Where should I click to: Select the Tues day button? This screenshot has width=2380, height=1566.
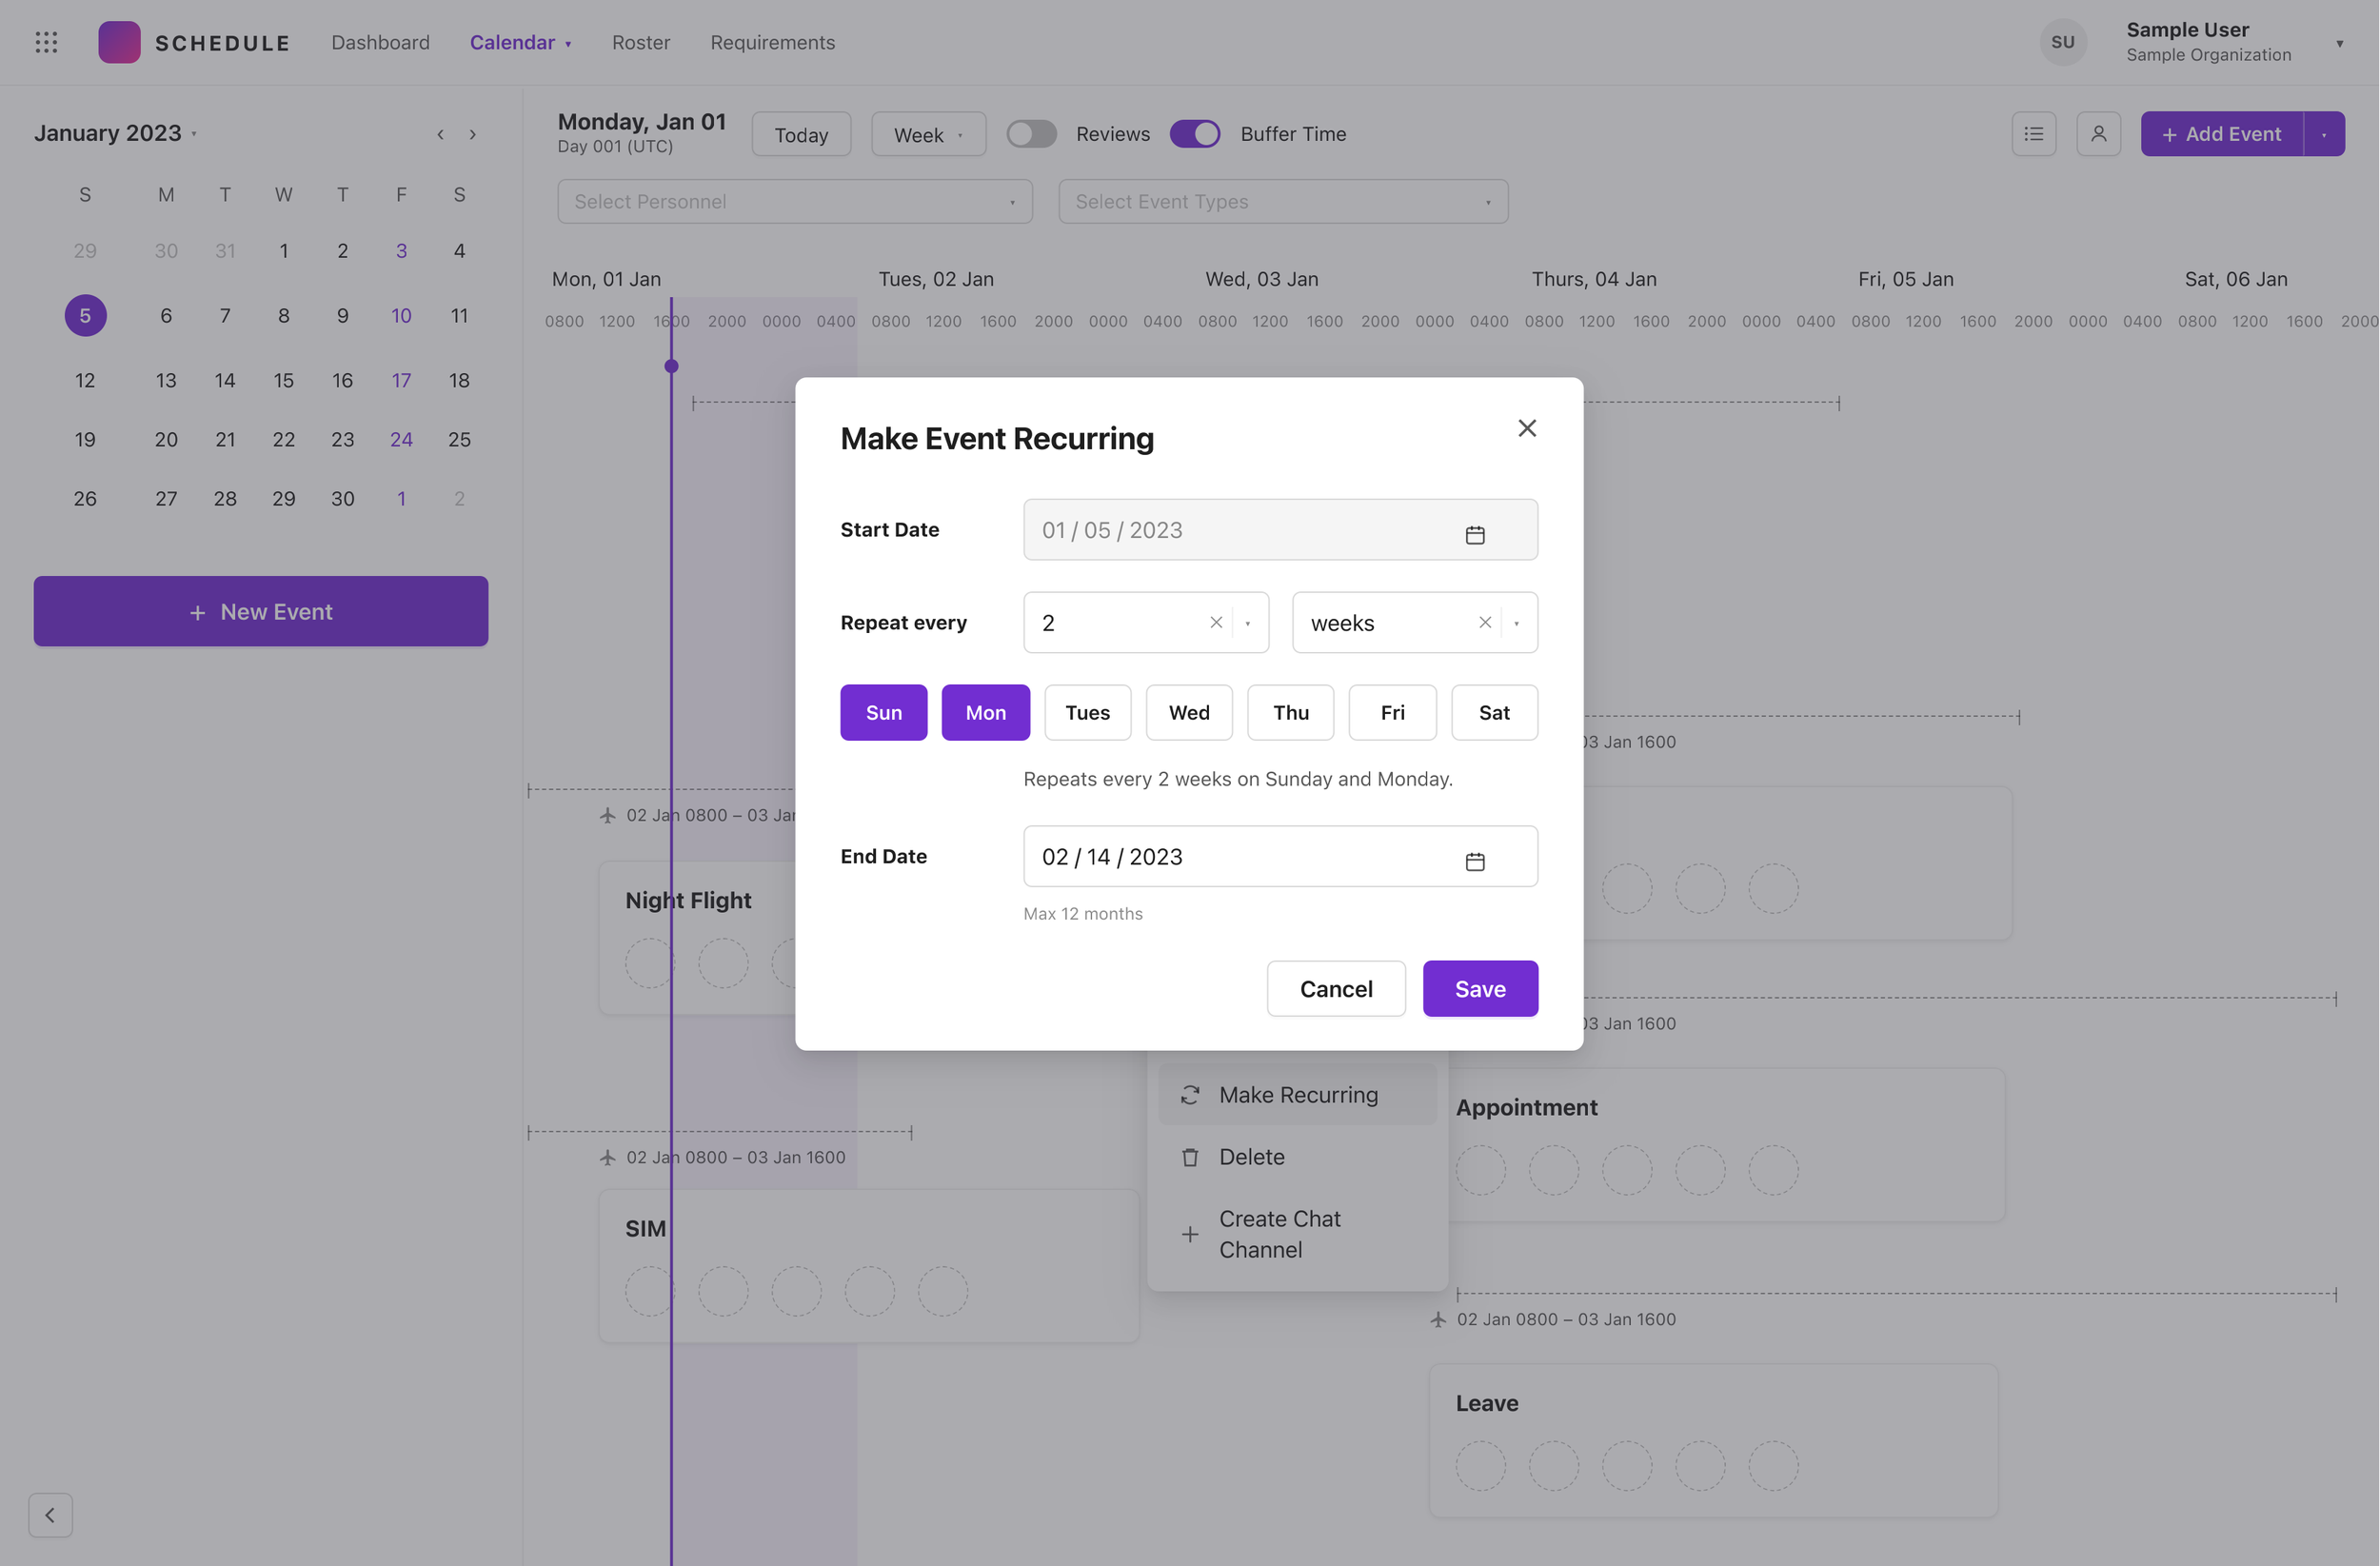point(1087,712)
